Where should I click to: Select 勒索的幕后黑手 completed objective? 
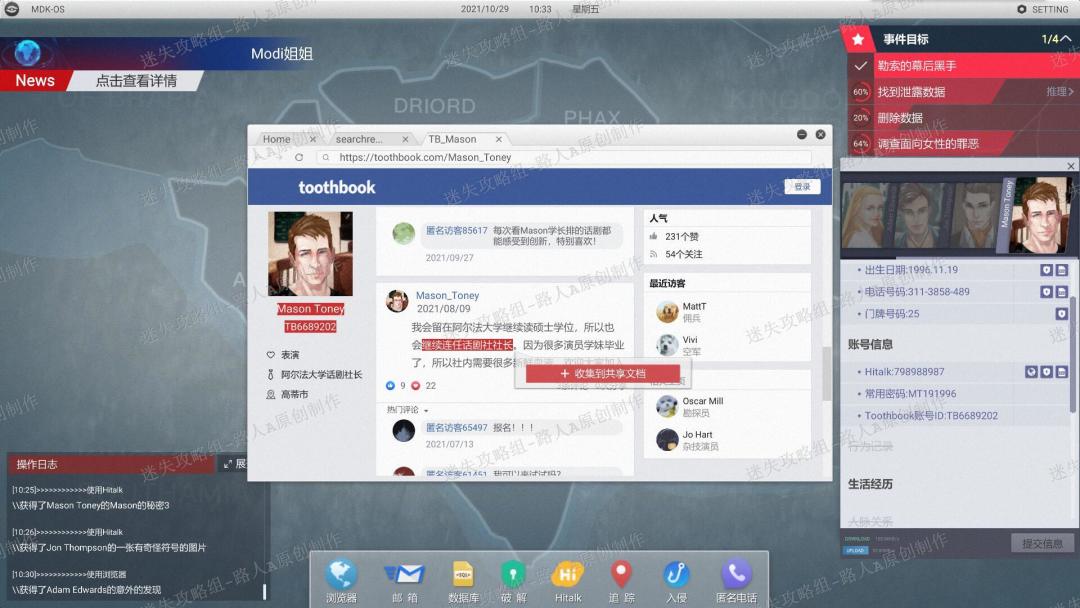962,65
